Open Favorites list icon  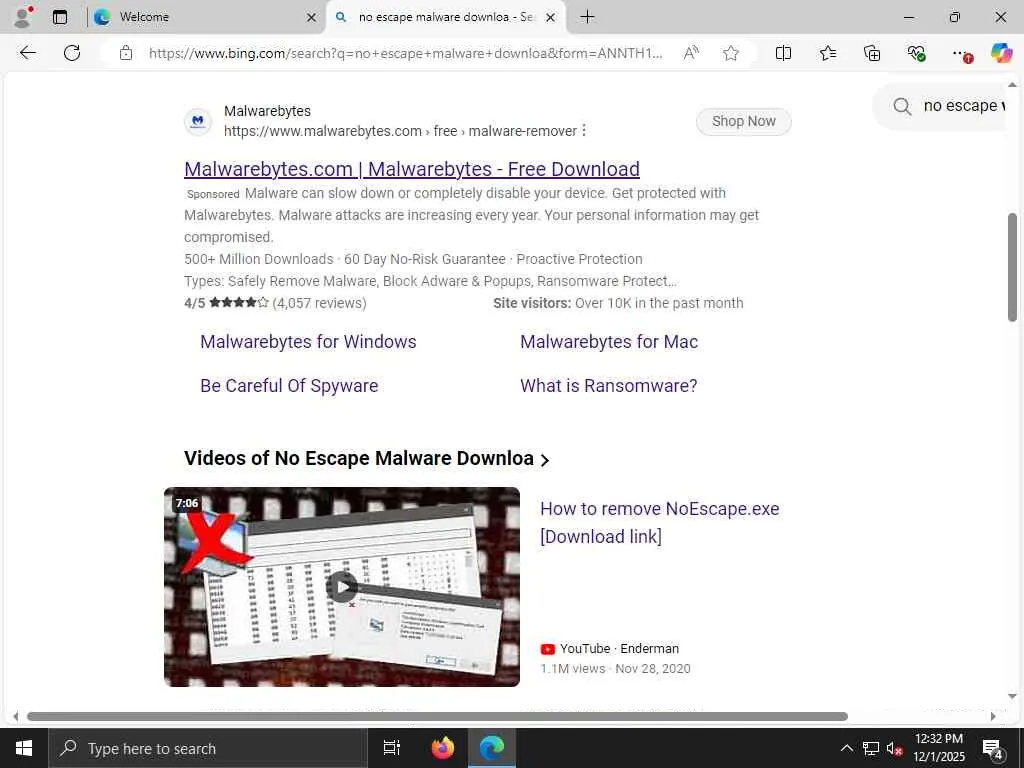click(827, 53)
